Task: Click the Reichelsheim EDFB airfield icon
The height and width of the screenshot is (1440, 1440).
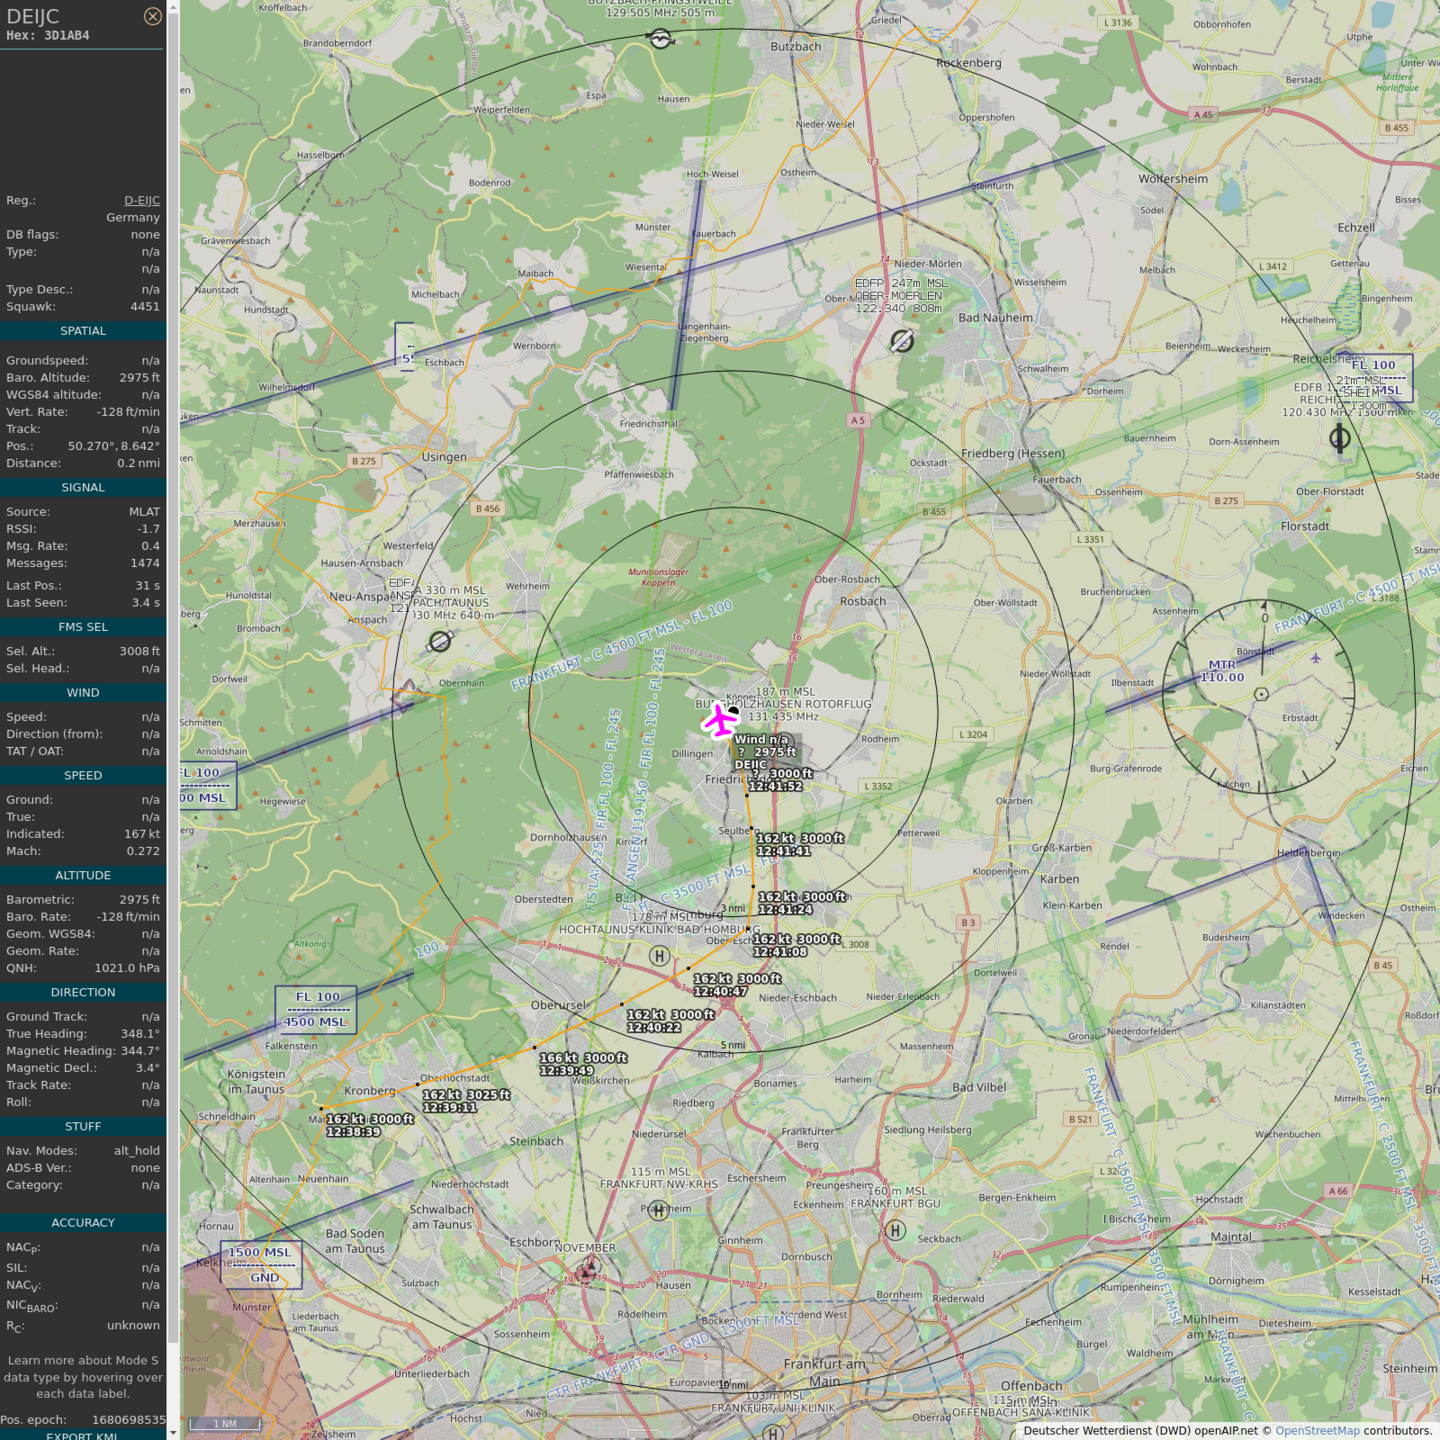Action: click(1340, 437)
